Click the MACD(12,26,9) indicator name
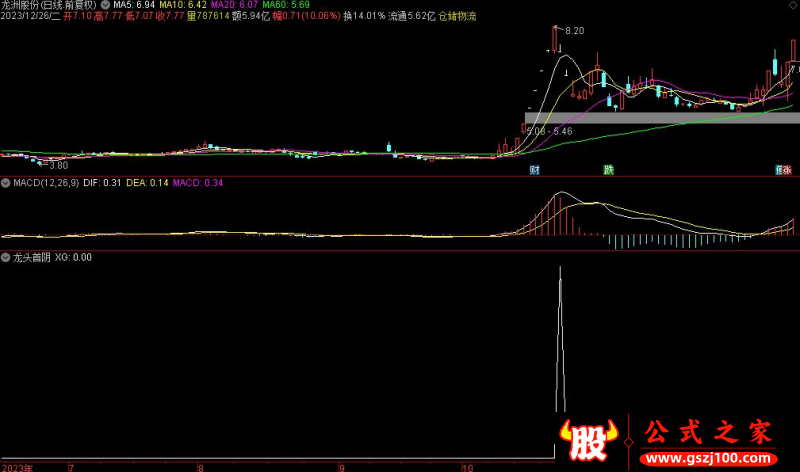Screen dimensions: 800x472 coord(46,183)
